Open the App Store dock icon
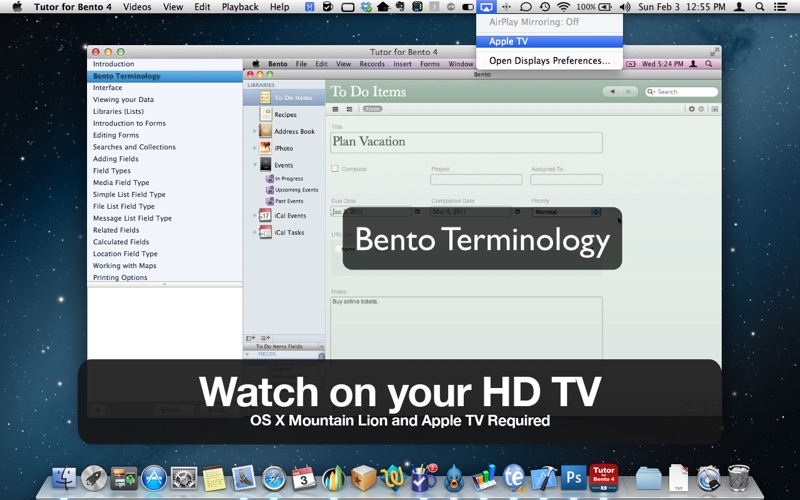 [154, 479]
